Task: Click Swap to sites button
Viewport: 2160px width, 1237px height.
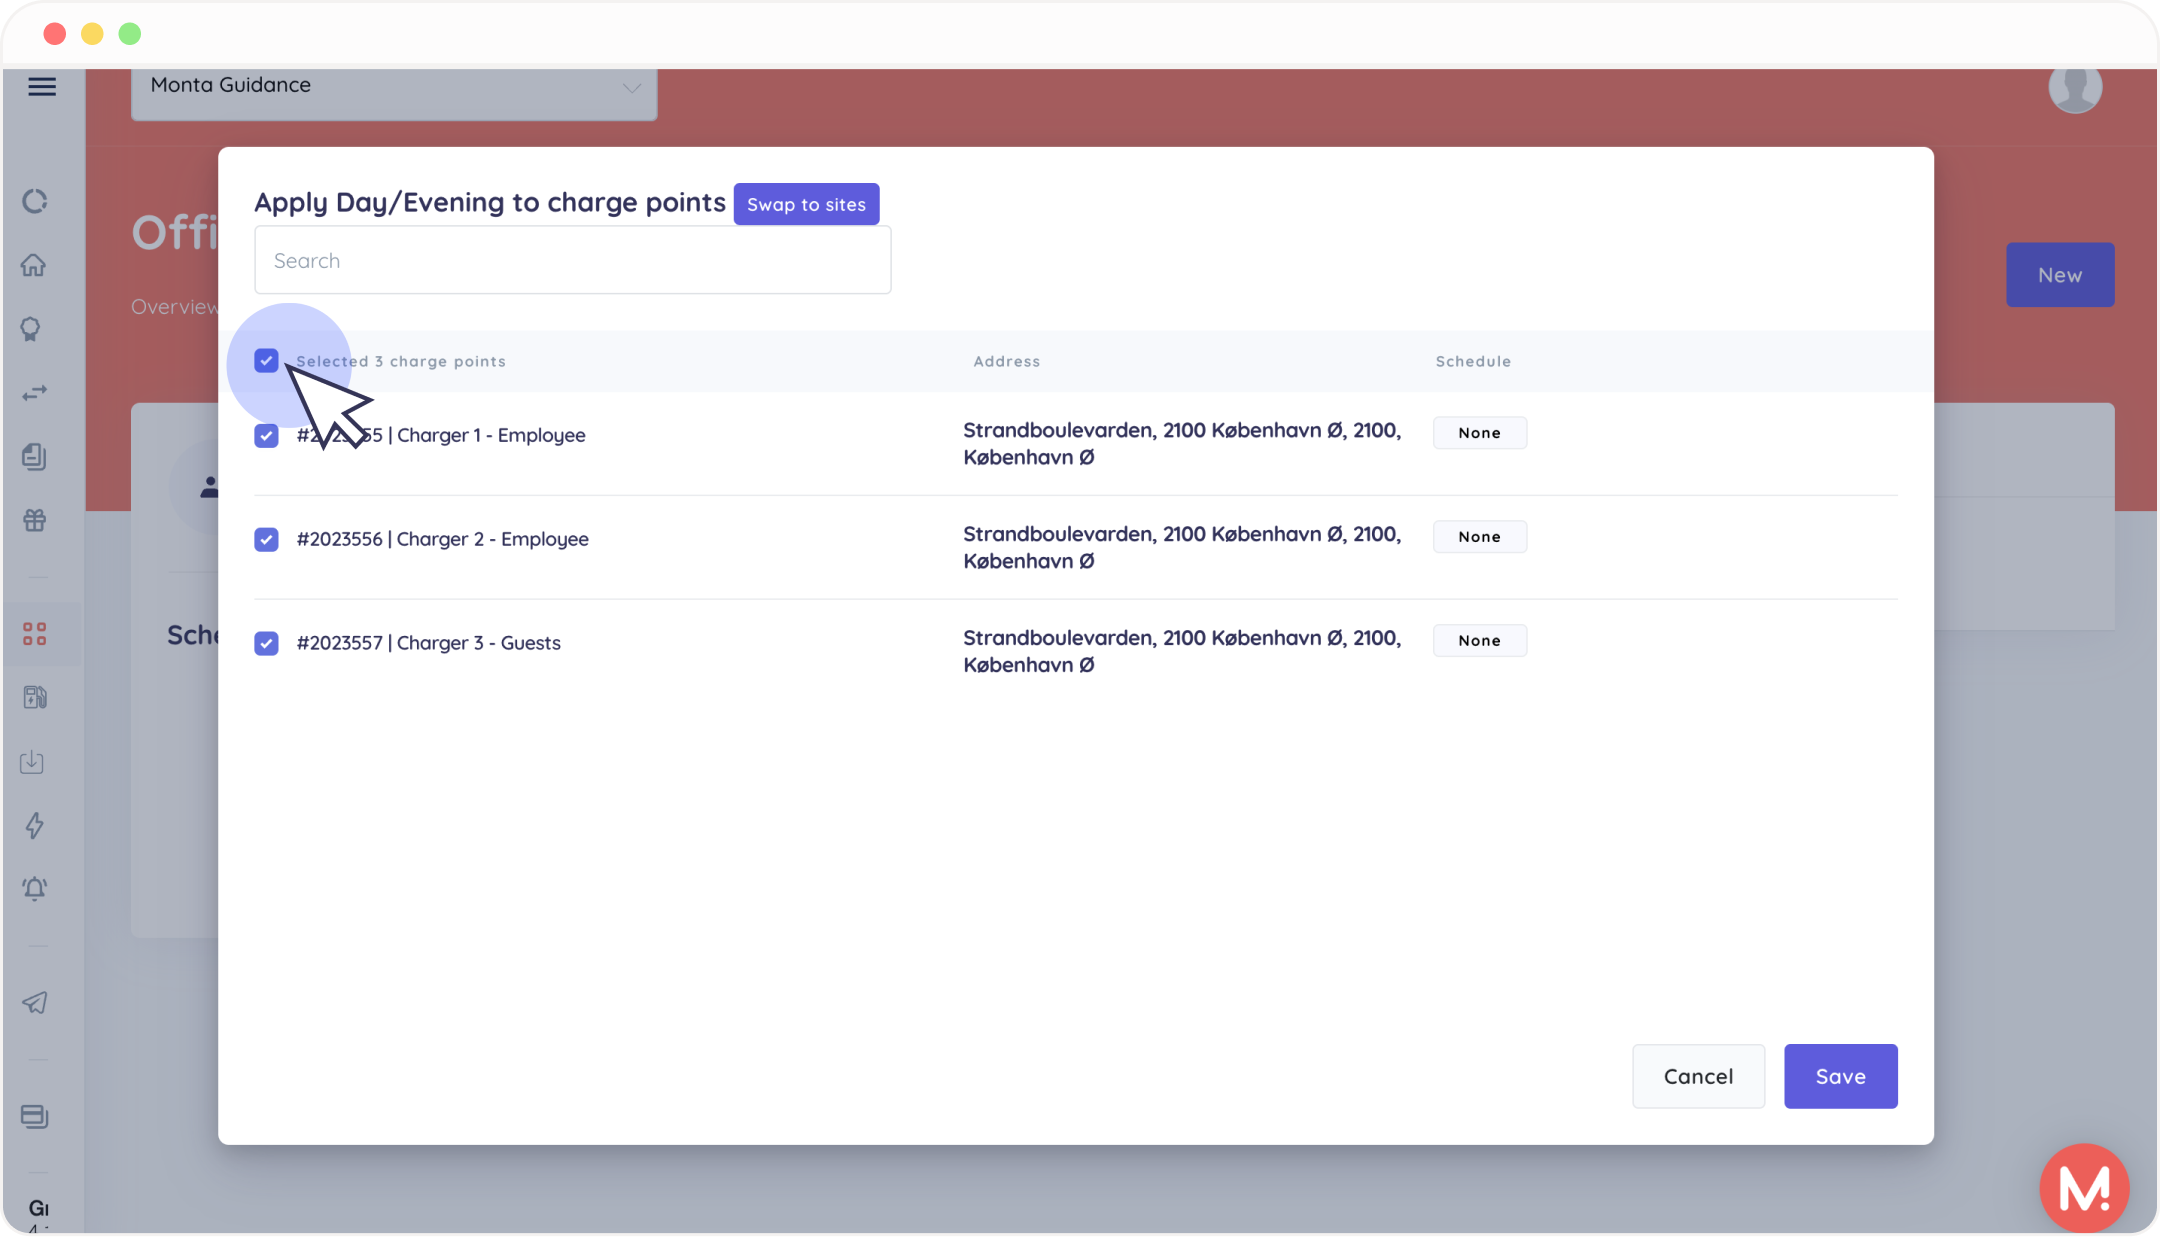Action: pyautogui.click(x=806, y=204)
